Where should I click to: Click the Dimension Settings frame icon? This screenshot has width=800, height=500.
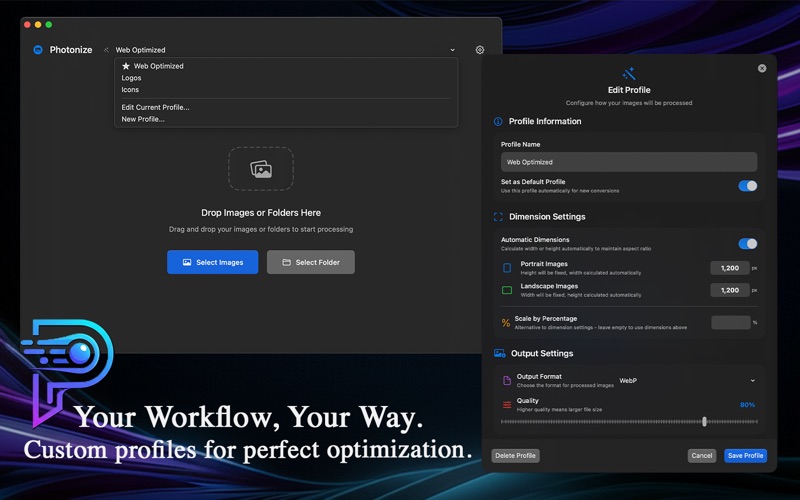(498, 217)
